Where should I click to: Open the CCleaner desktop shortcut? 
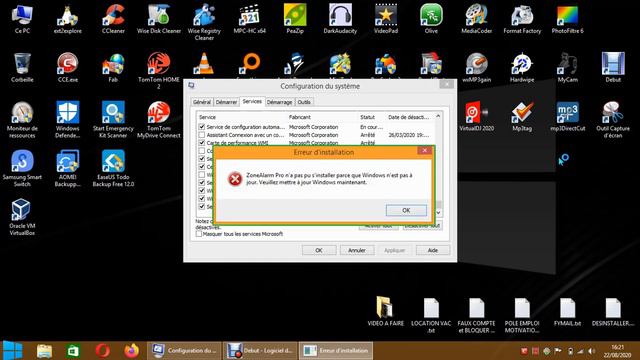pos(113,18)
